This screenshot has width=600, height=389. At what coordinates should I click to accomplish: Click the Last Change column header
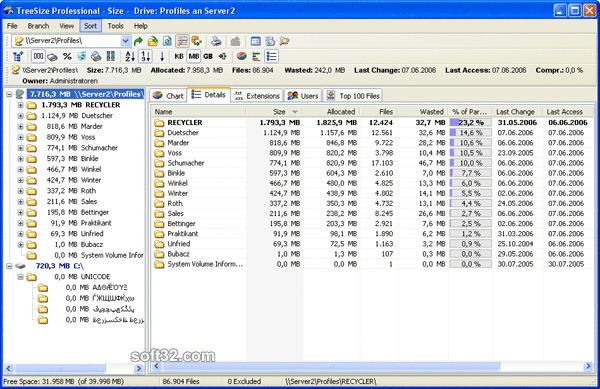(x=517, y=112)
